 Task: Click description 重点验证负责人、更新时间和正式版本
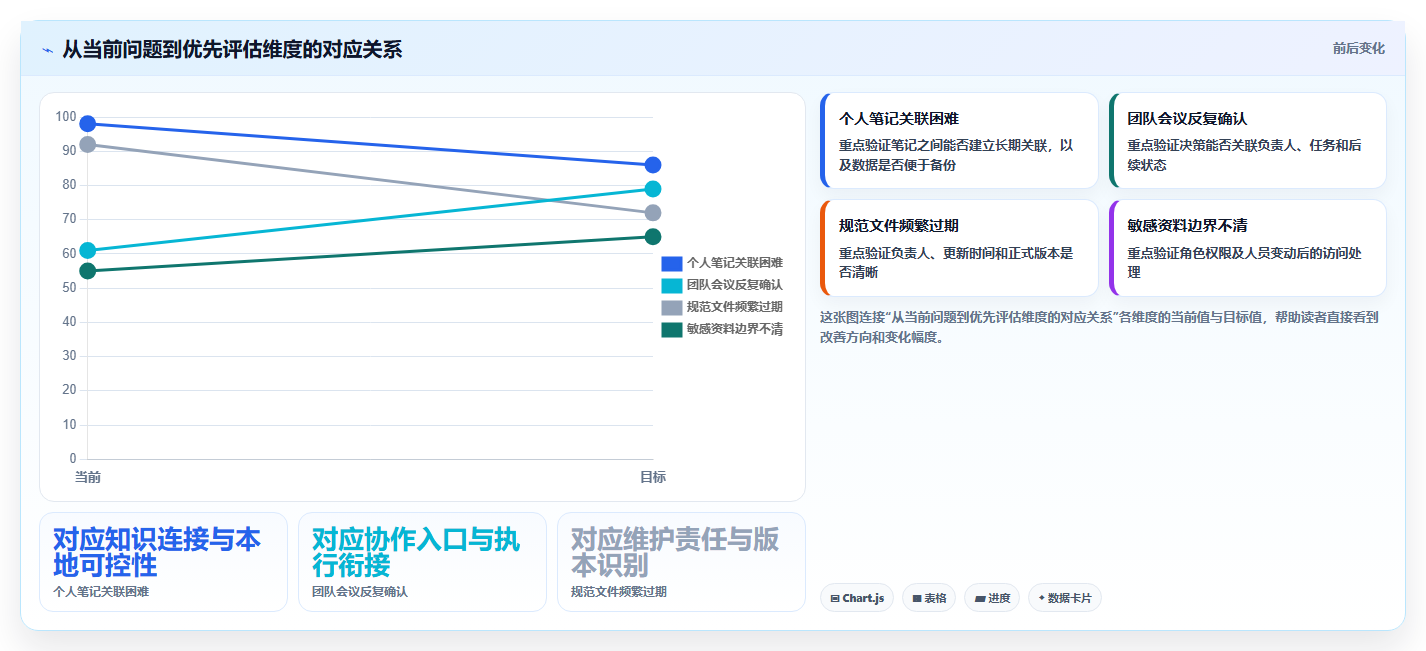tap(955, 263)
